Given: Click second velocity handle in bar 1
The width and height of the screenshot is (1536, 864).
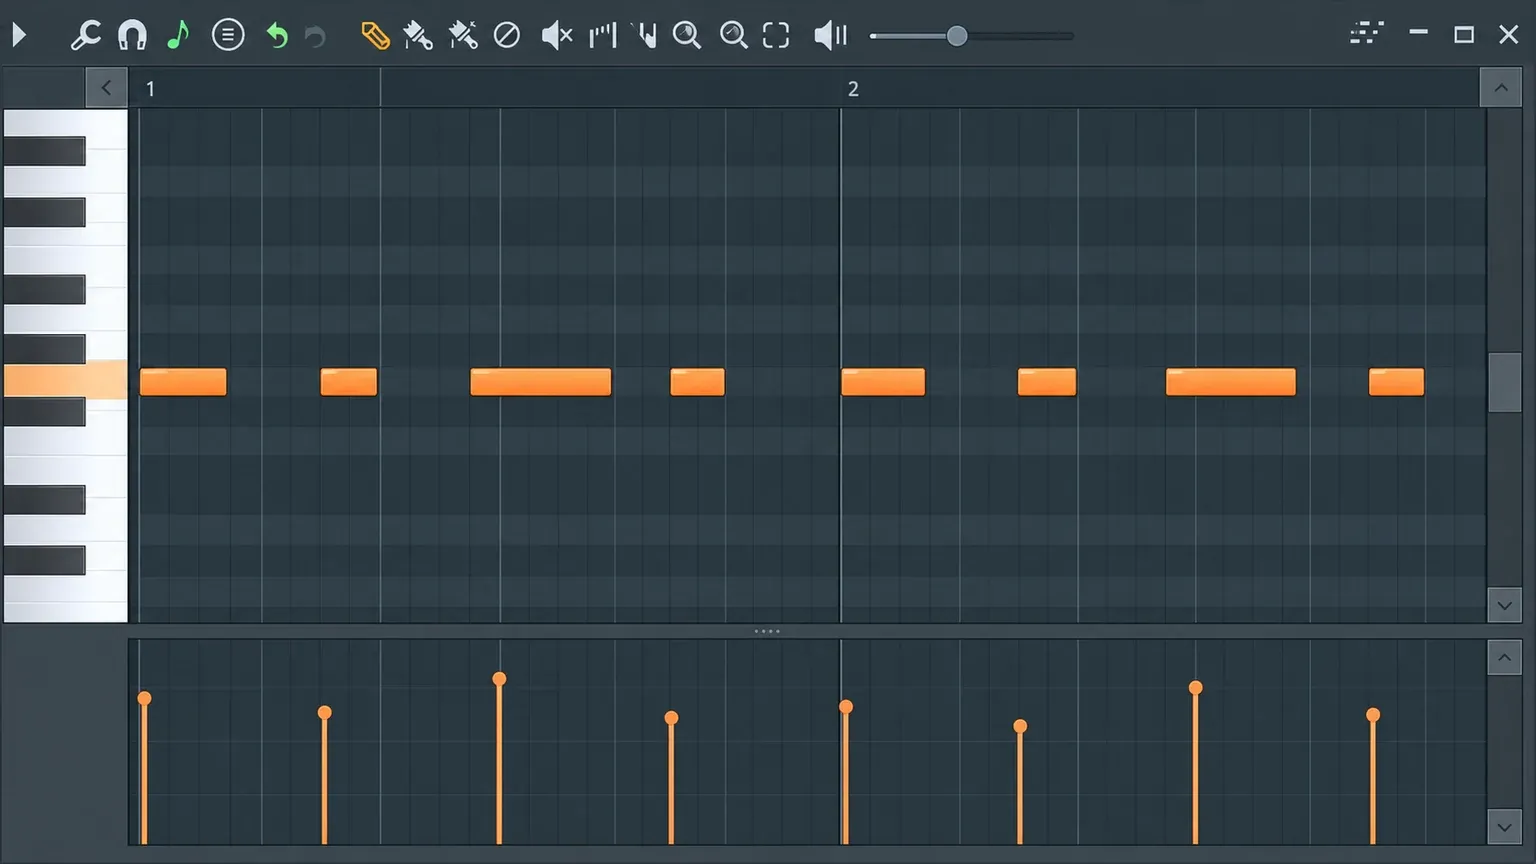Looking at the screenshot, I should tap(324, 713).
